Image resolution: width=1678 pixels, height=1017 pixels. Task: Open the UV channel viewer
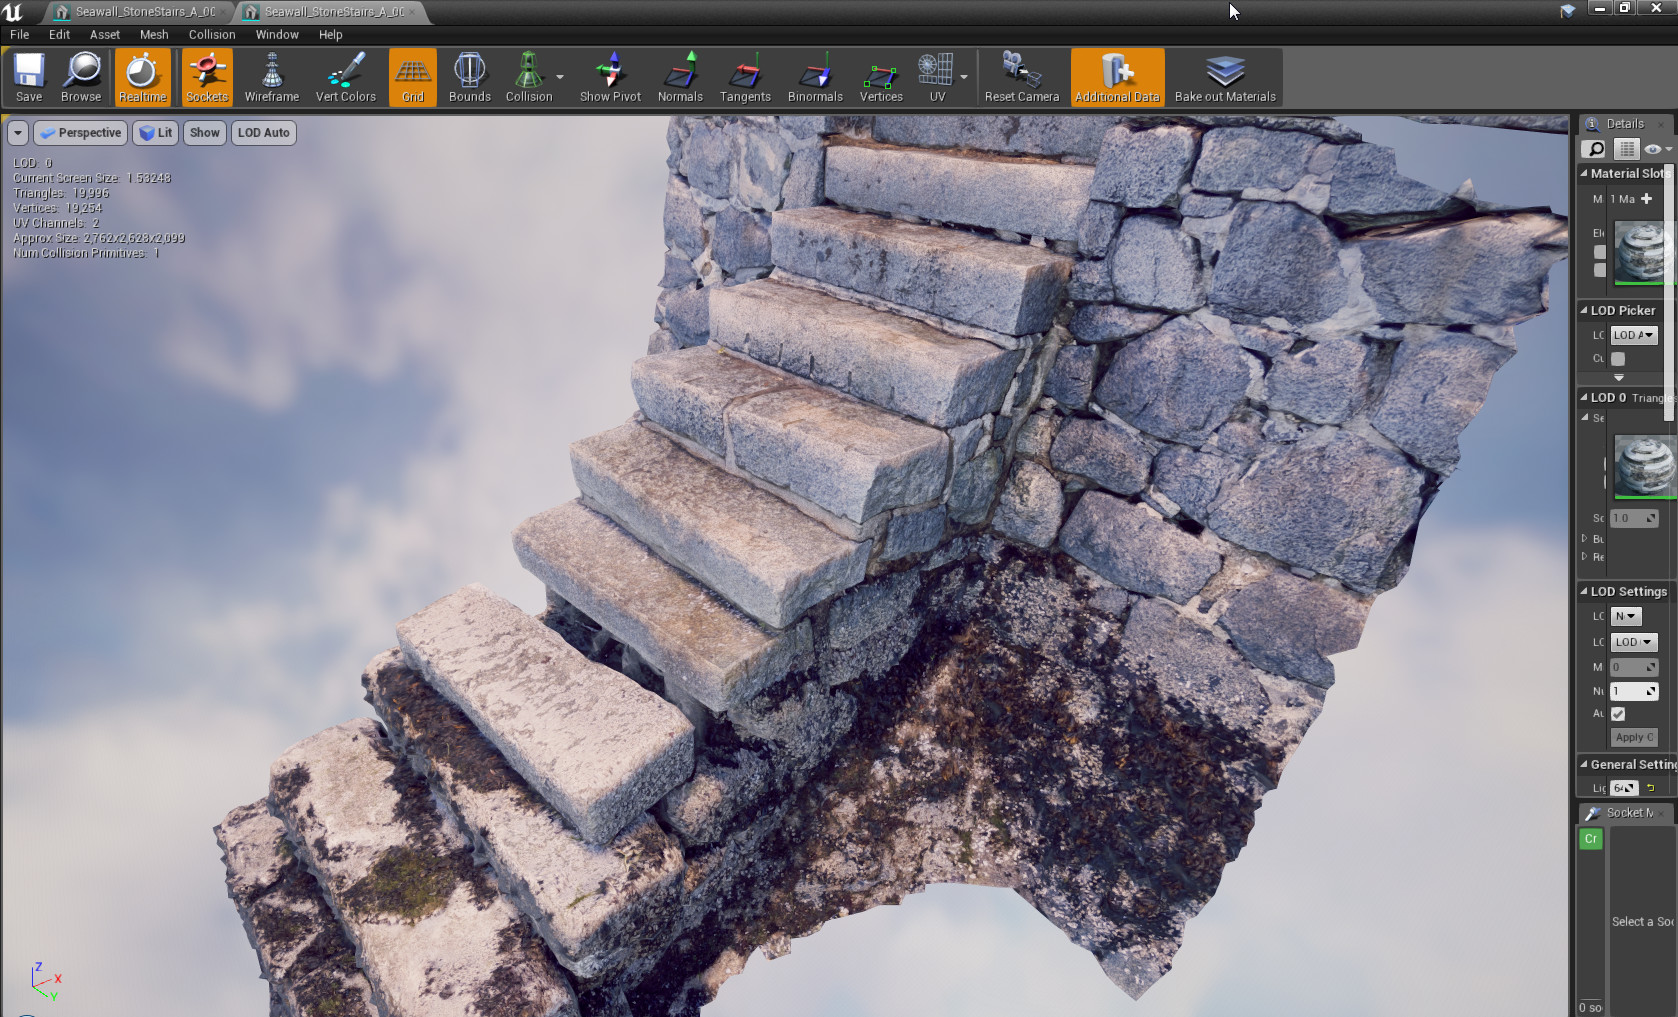tap(936, 77)
